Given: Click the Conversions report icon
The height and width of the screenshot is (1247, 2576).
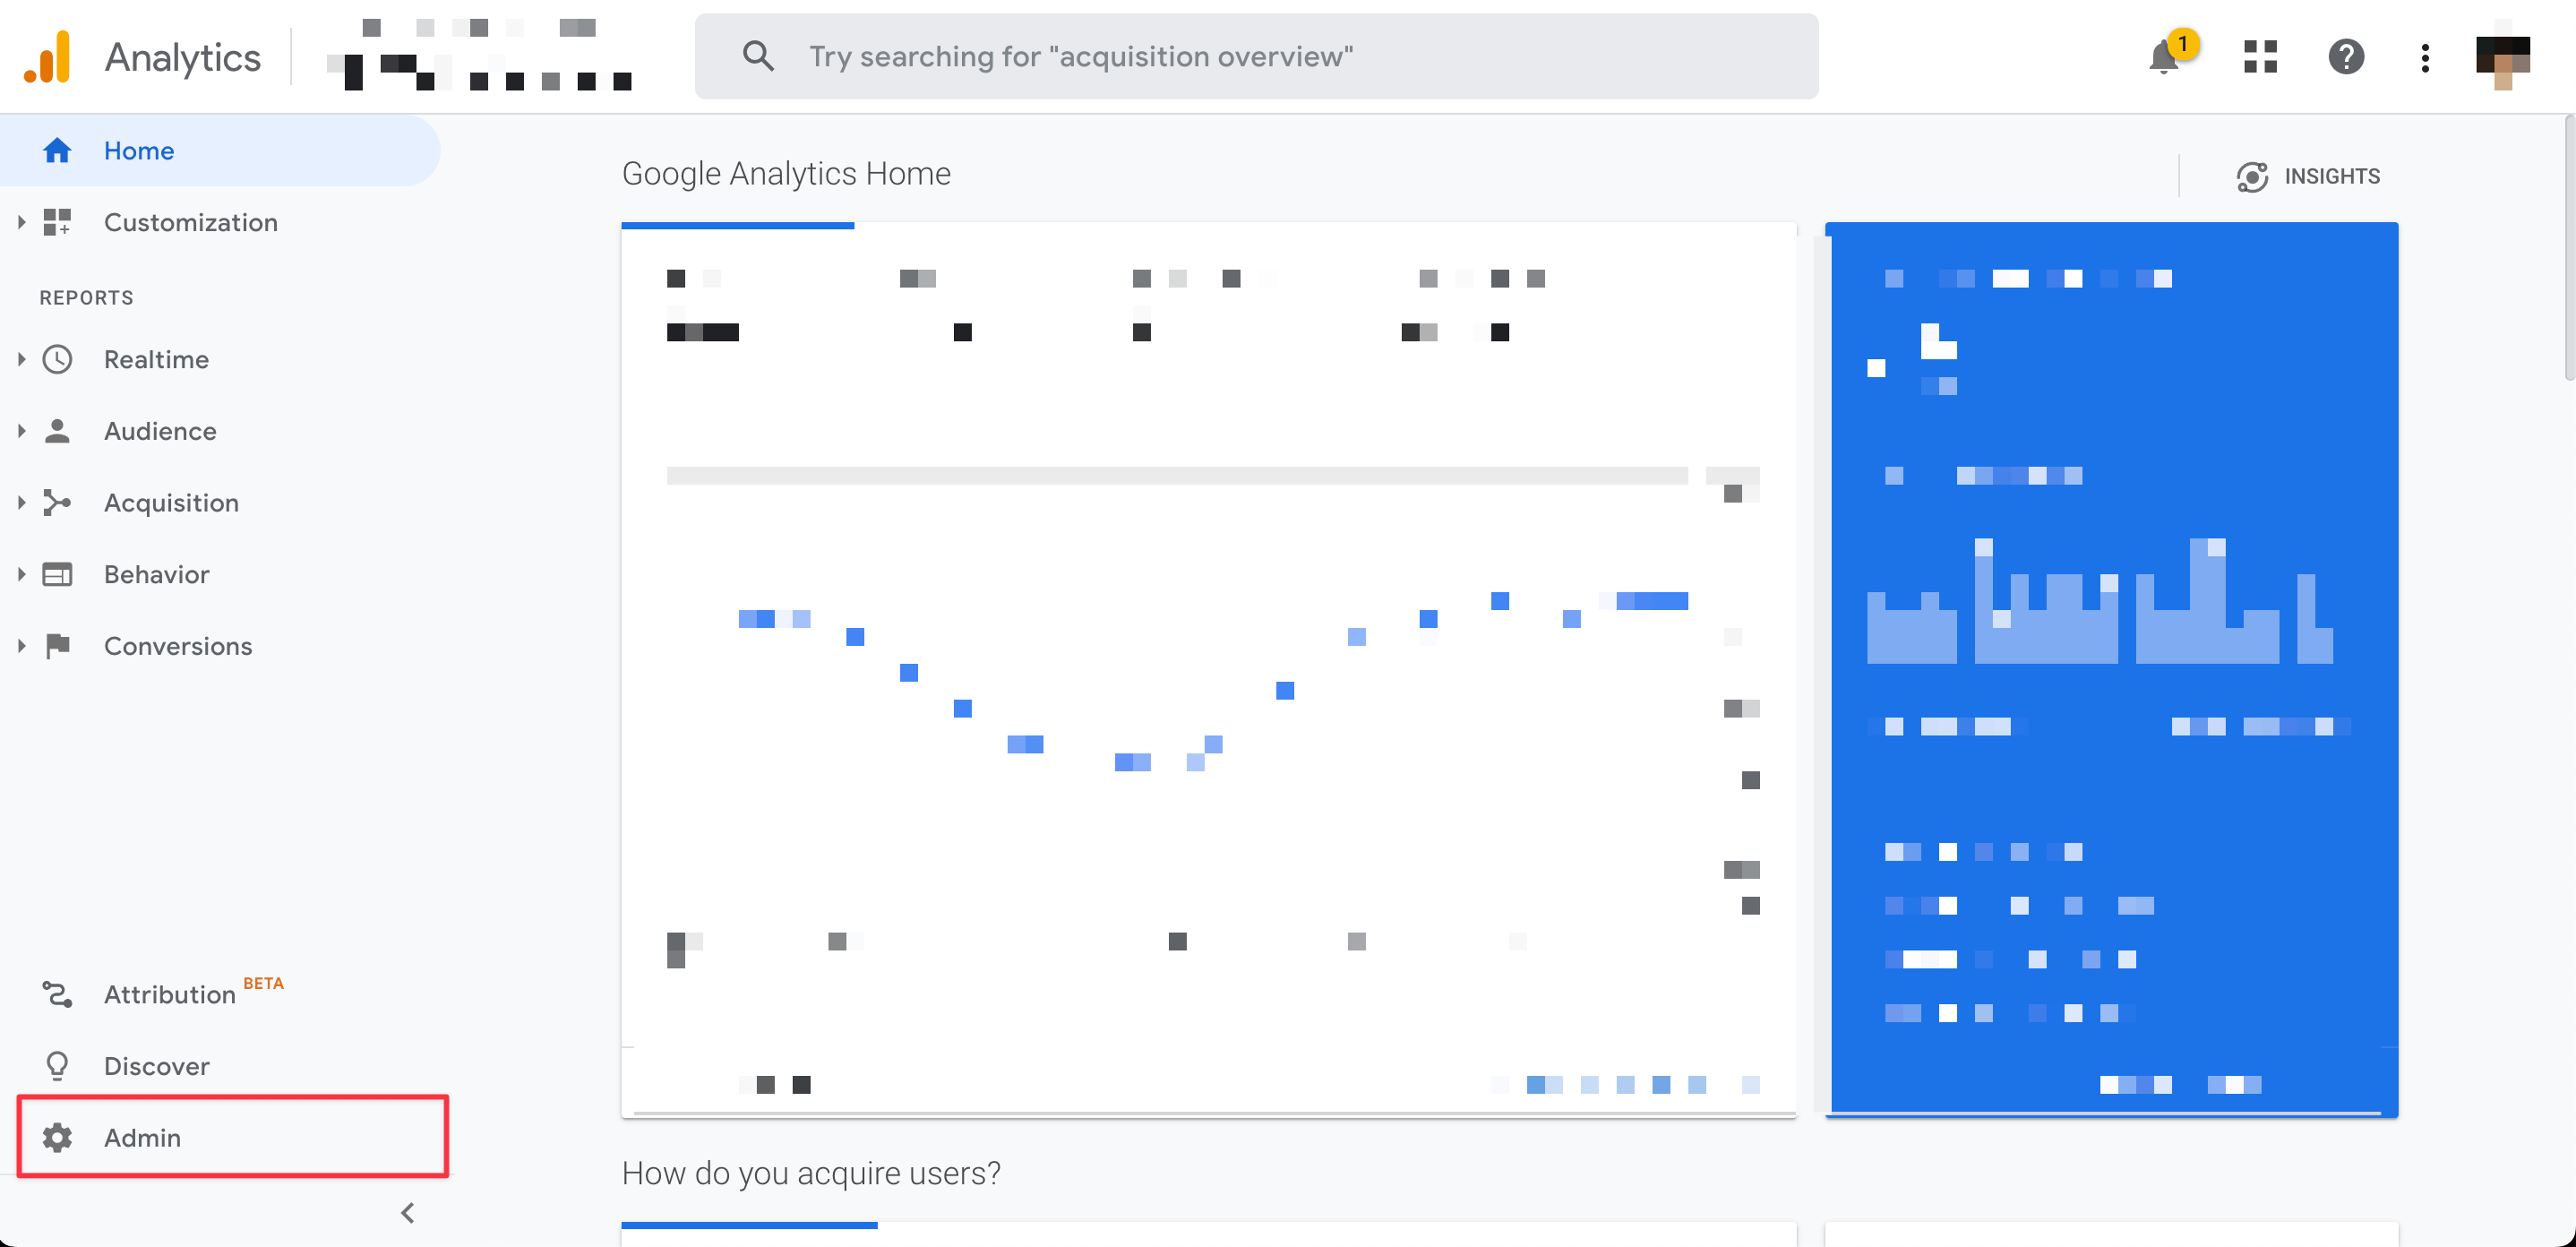Looking at the screenshot, I should click(x=57, y=646).
